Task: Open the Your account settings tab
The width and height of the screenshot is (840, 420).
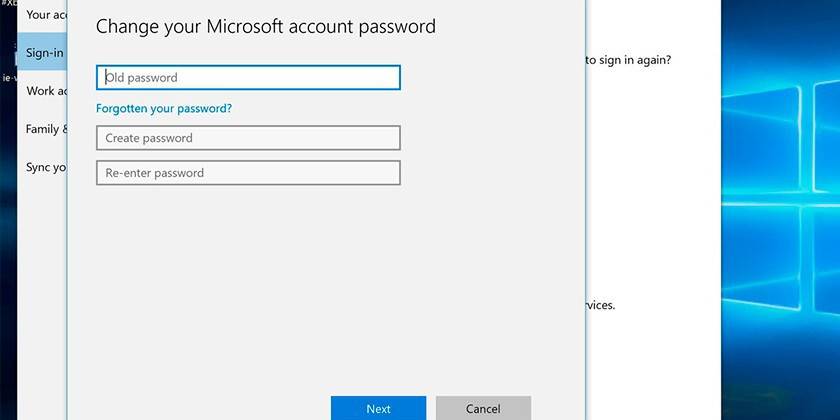Action: pos(45,15)
